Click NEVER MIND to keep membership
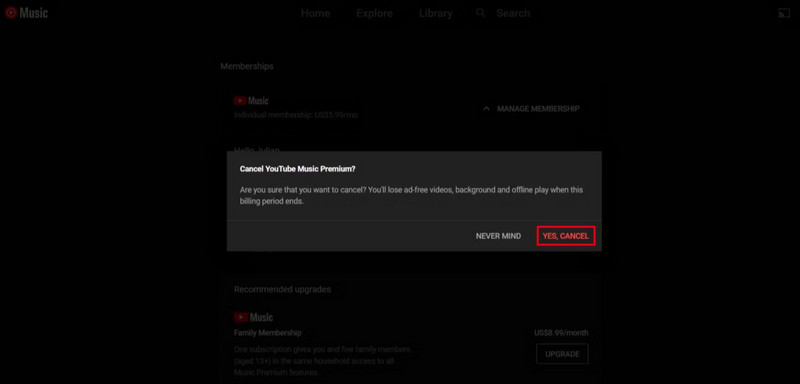Screen dimensions: 800x384 pos(498,236)
